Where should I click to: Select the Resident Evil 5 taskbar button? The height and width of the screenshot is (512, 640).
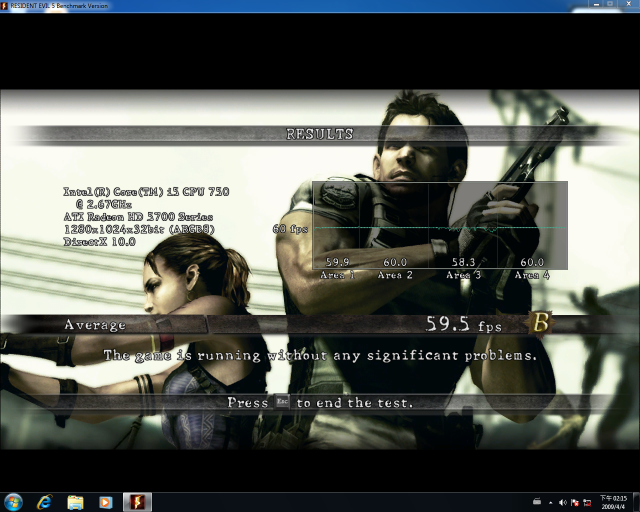coord(138,502)
